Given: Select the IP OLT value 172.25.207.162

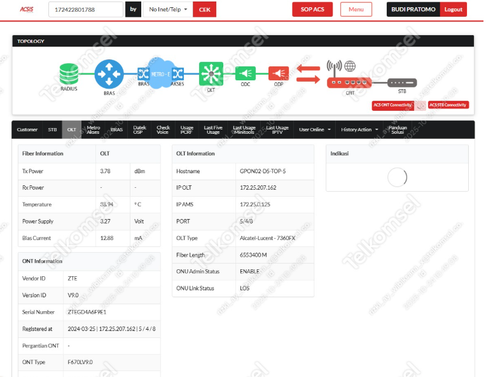Looking at the screenshot, I should point(258,188).
